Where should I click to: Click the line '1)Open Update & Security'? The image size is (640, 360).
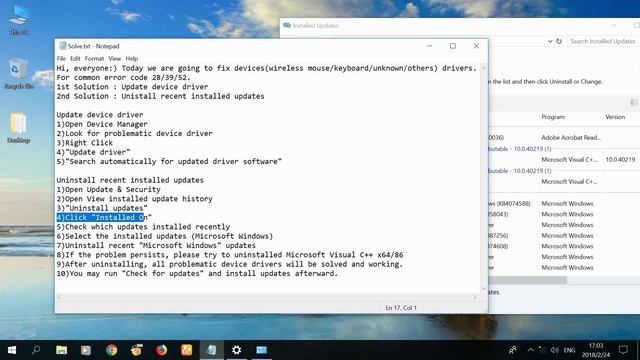(x=109, y=189)
